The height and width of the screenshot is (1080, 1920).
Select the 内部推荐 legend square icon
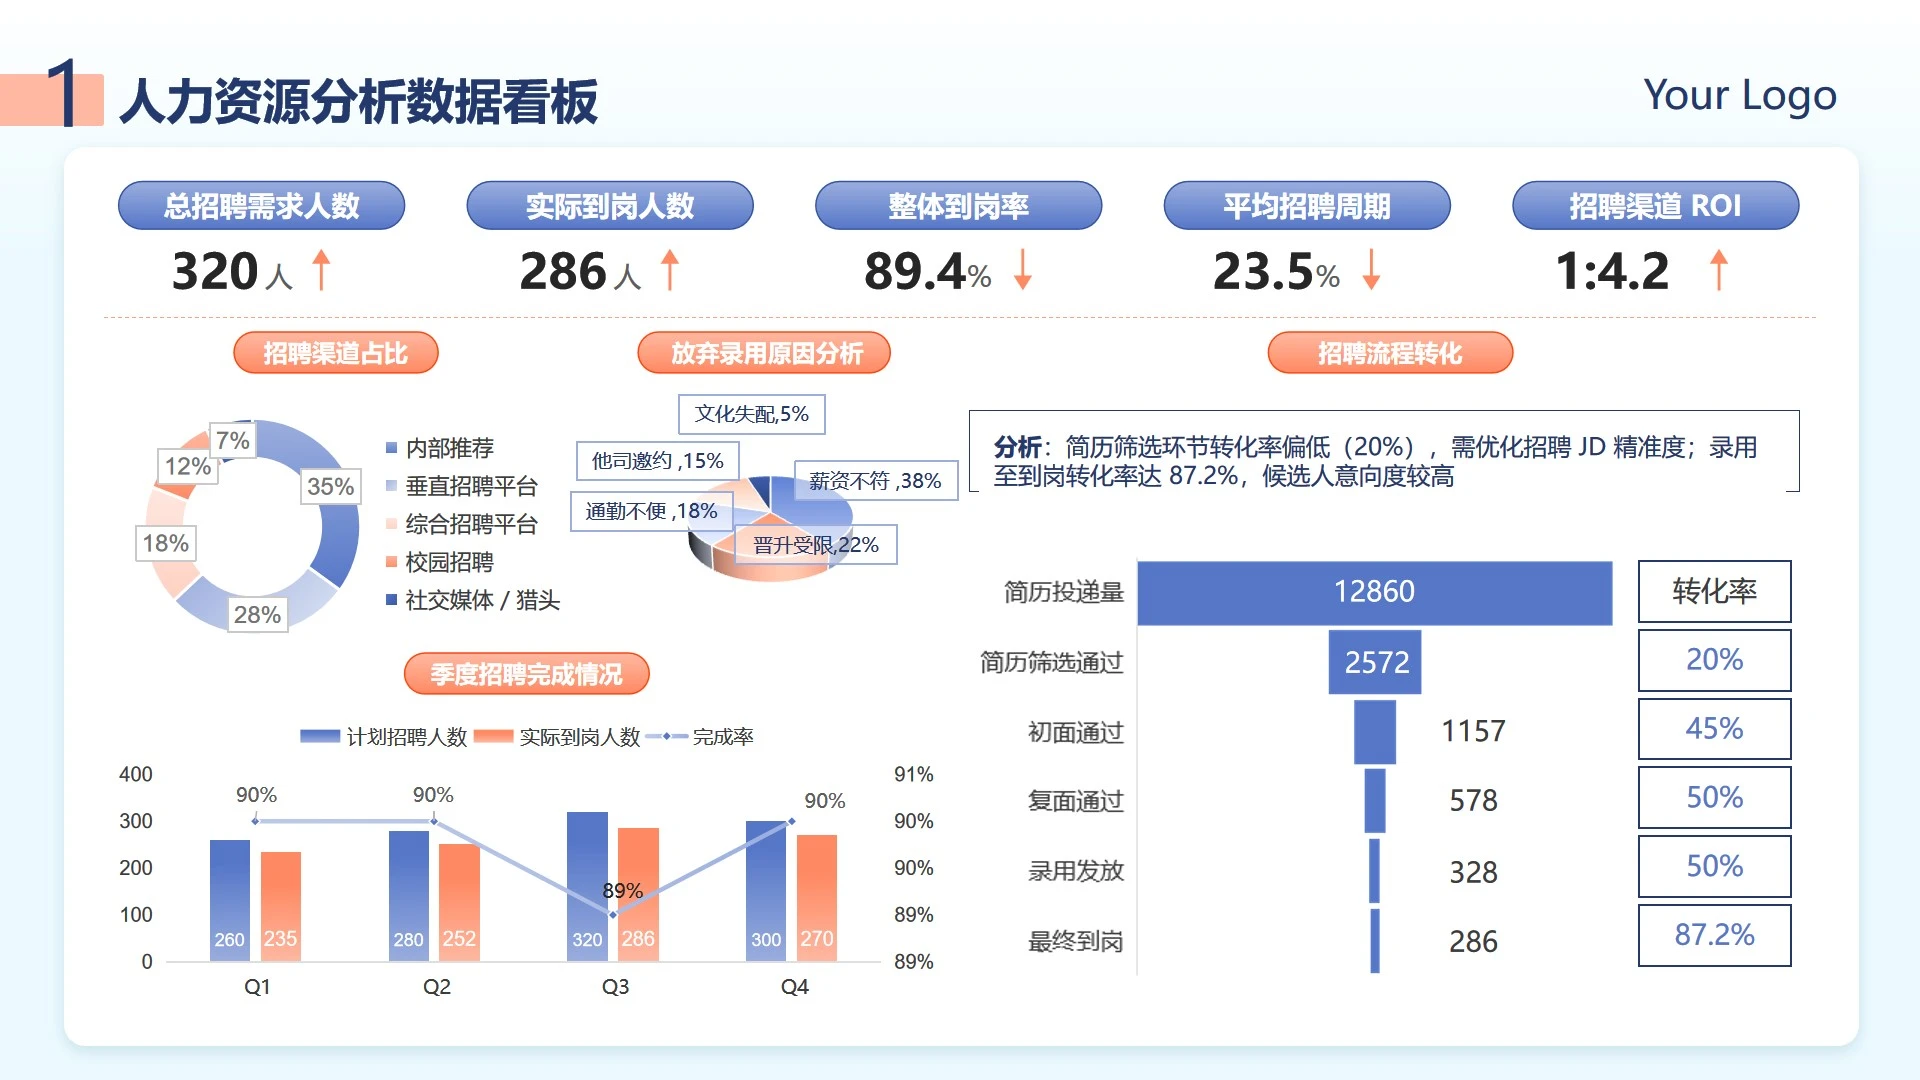coord(389,448)
